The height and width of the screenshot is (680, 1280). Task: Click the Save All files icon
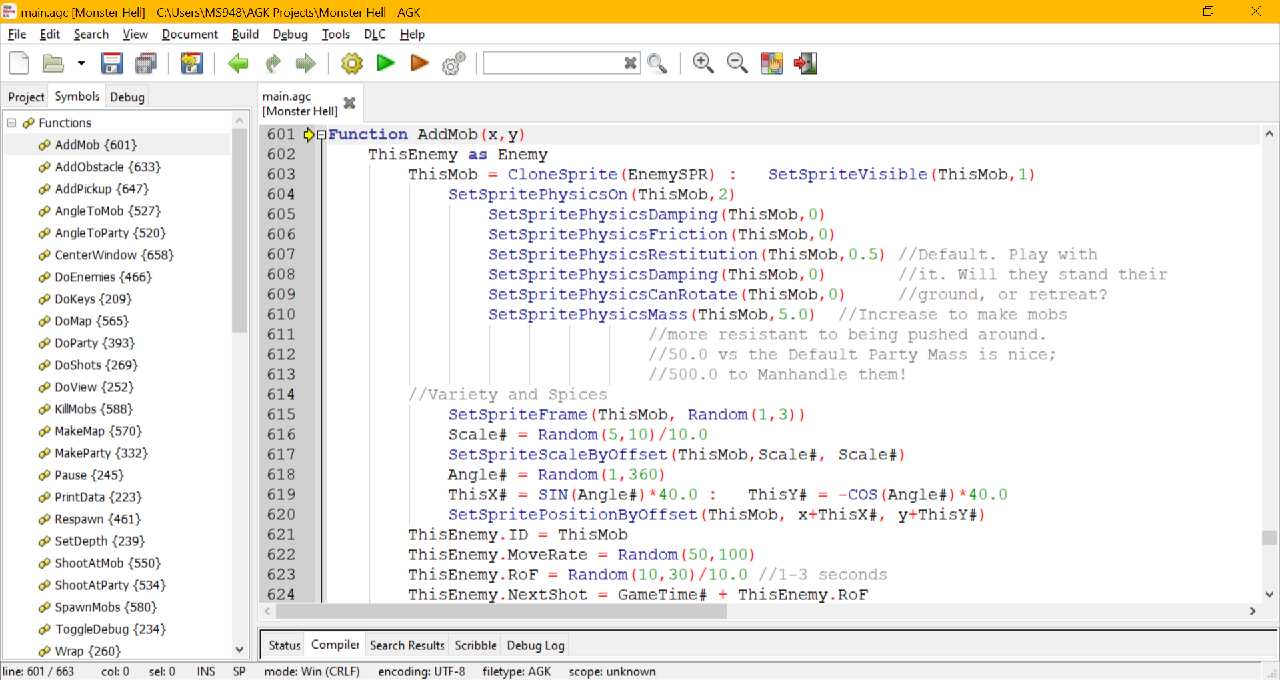tap(146, 63)
